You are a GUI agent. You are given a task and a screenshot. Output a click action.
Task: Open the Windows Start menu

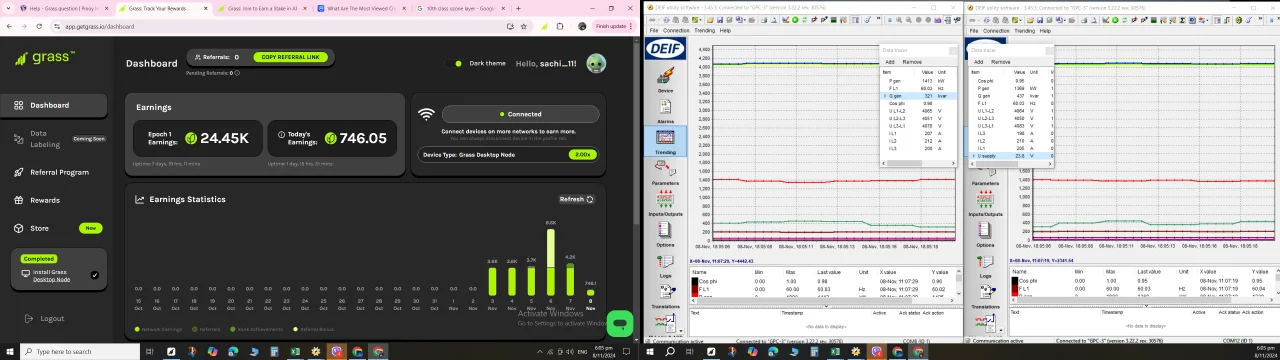pos(9,351)
